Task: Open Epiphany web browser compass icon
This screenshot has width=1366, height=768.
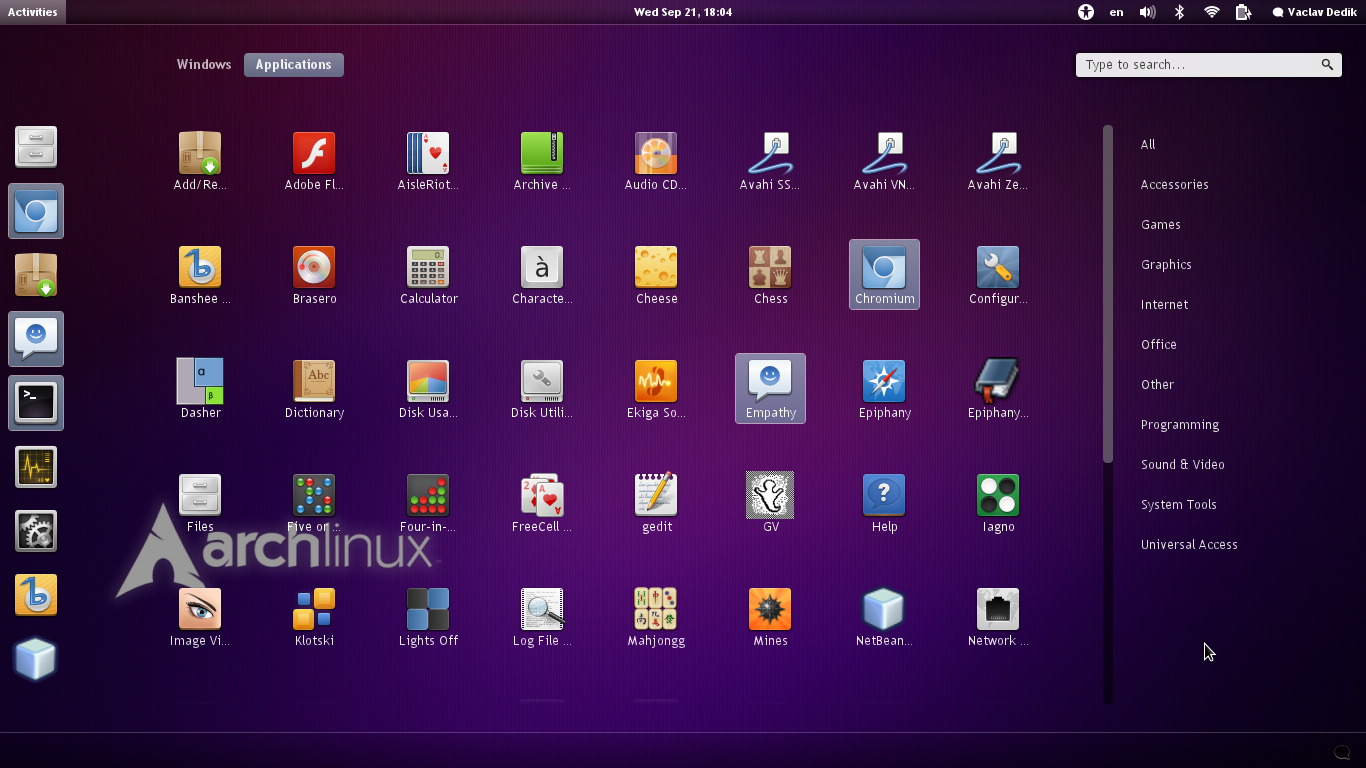Action: coord(884,389)
